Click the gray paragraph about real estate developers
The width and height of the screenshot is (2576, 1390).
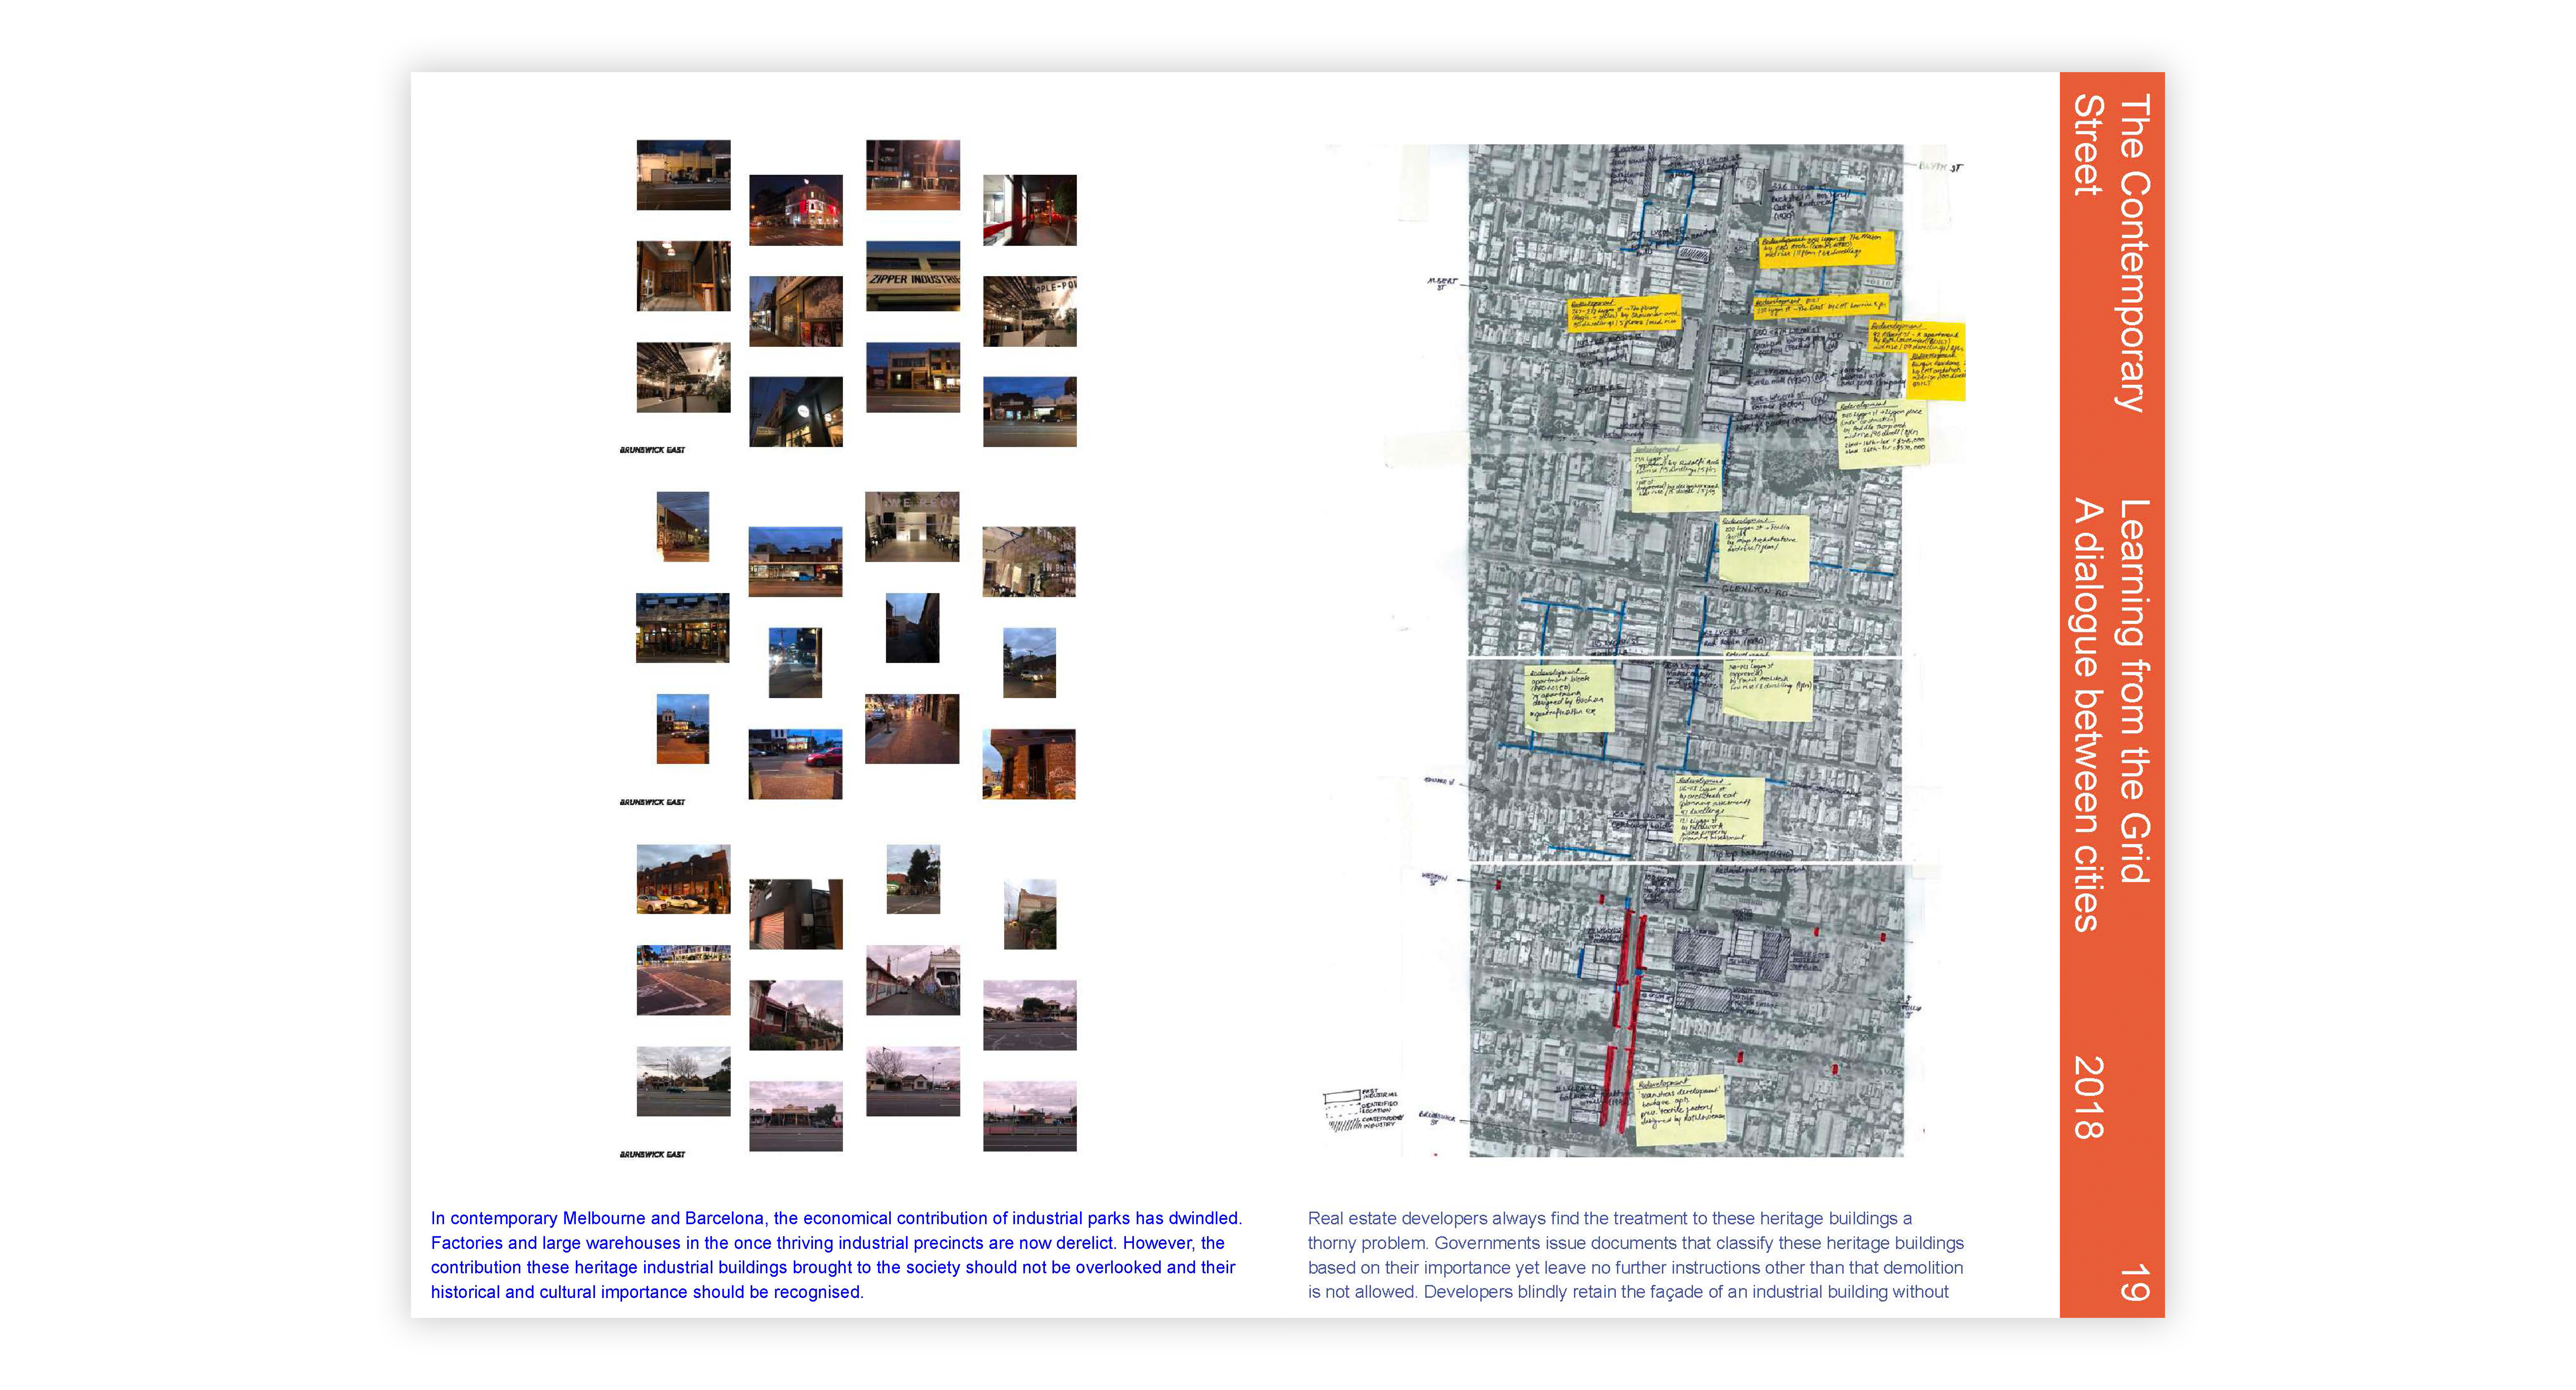pyautogui.click(x=1635, y=1254)
